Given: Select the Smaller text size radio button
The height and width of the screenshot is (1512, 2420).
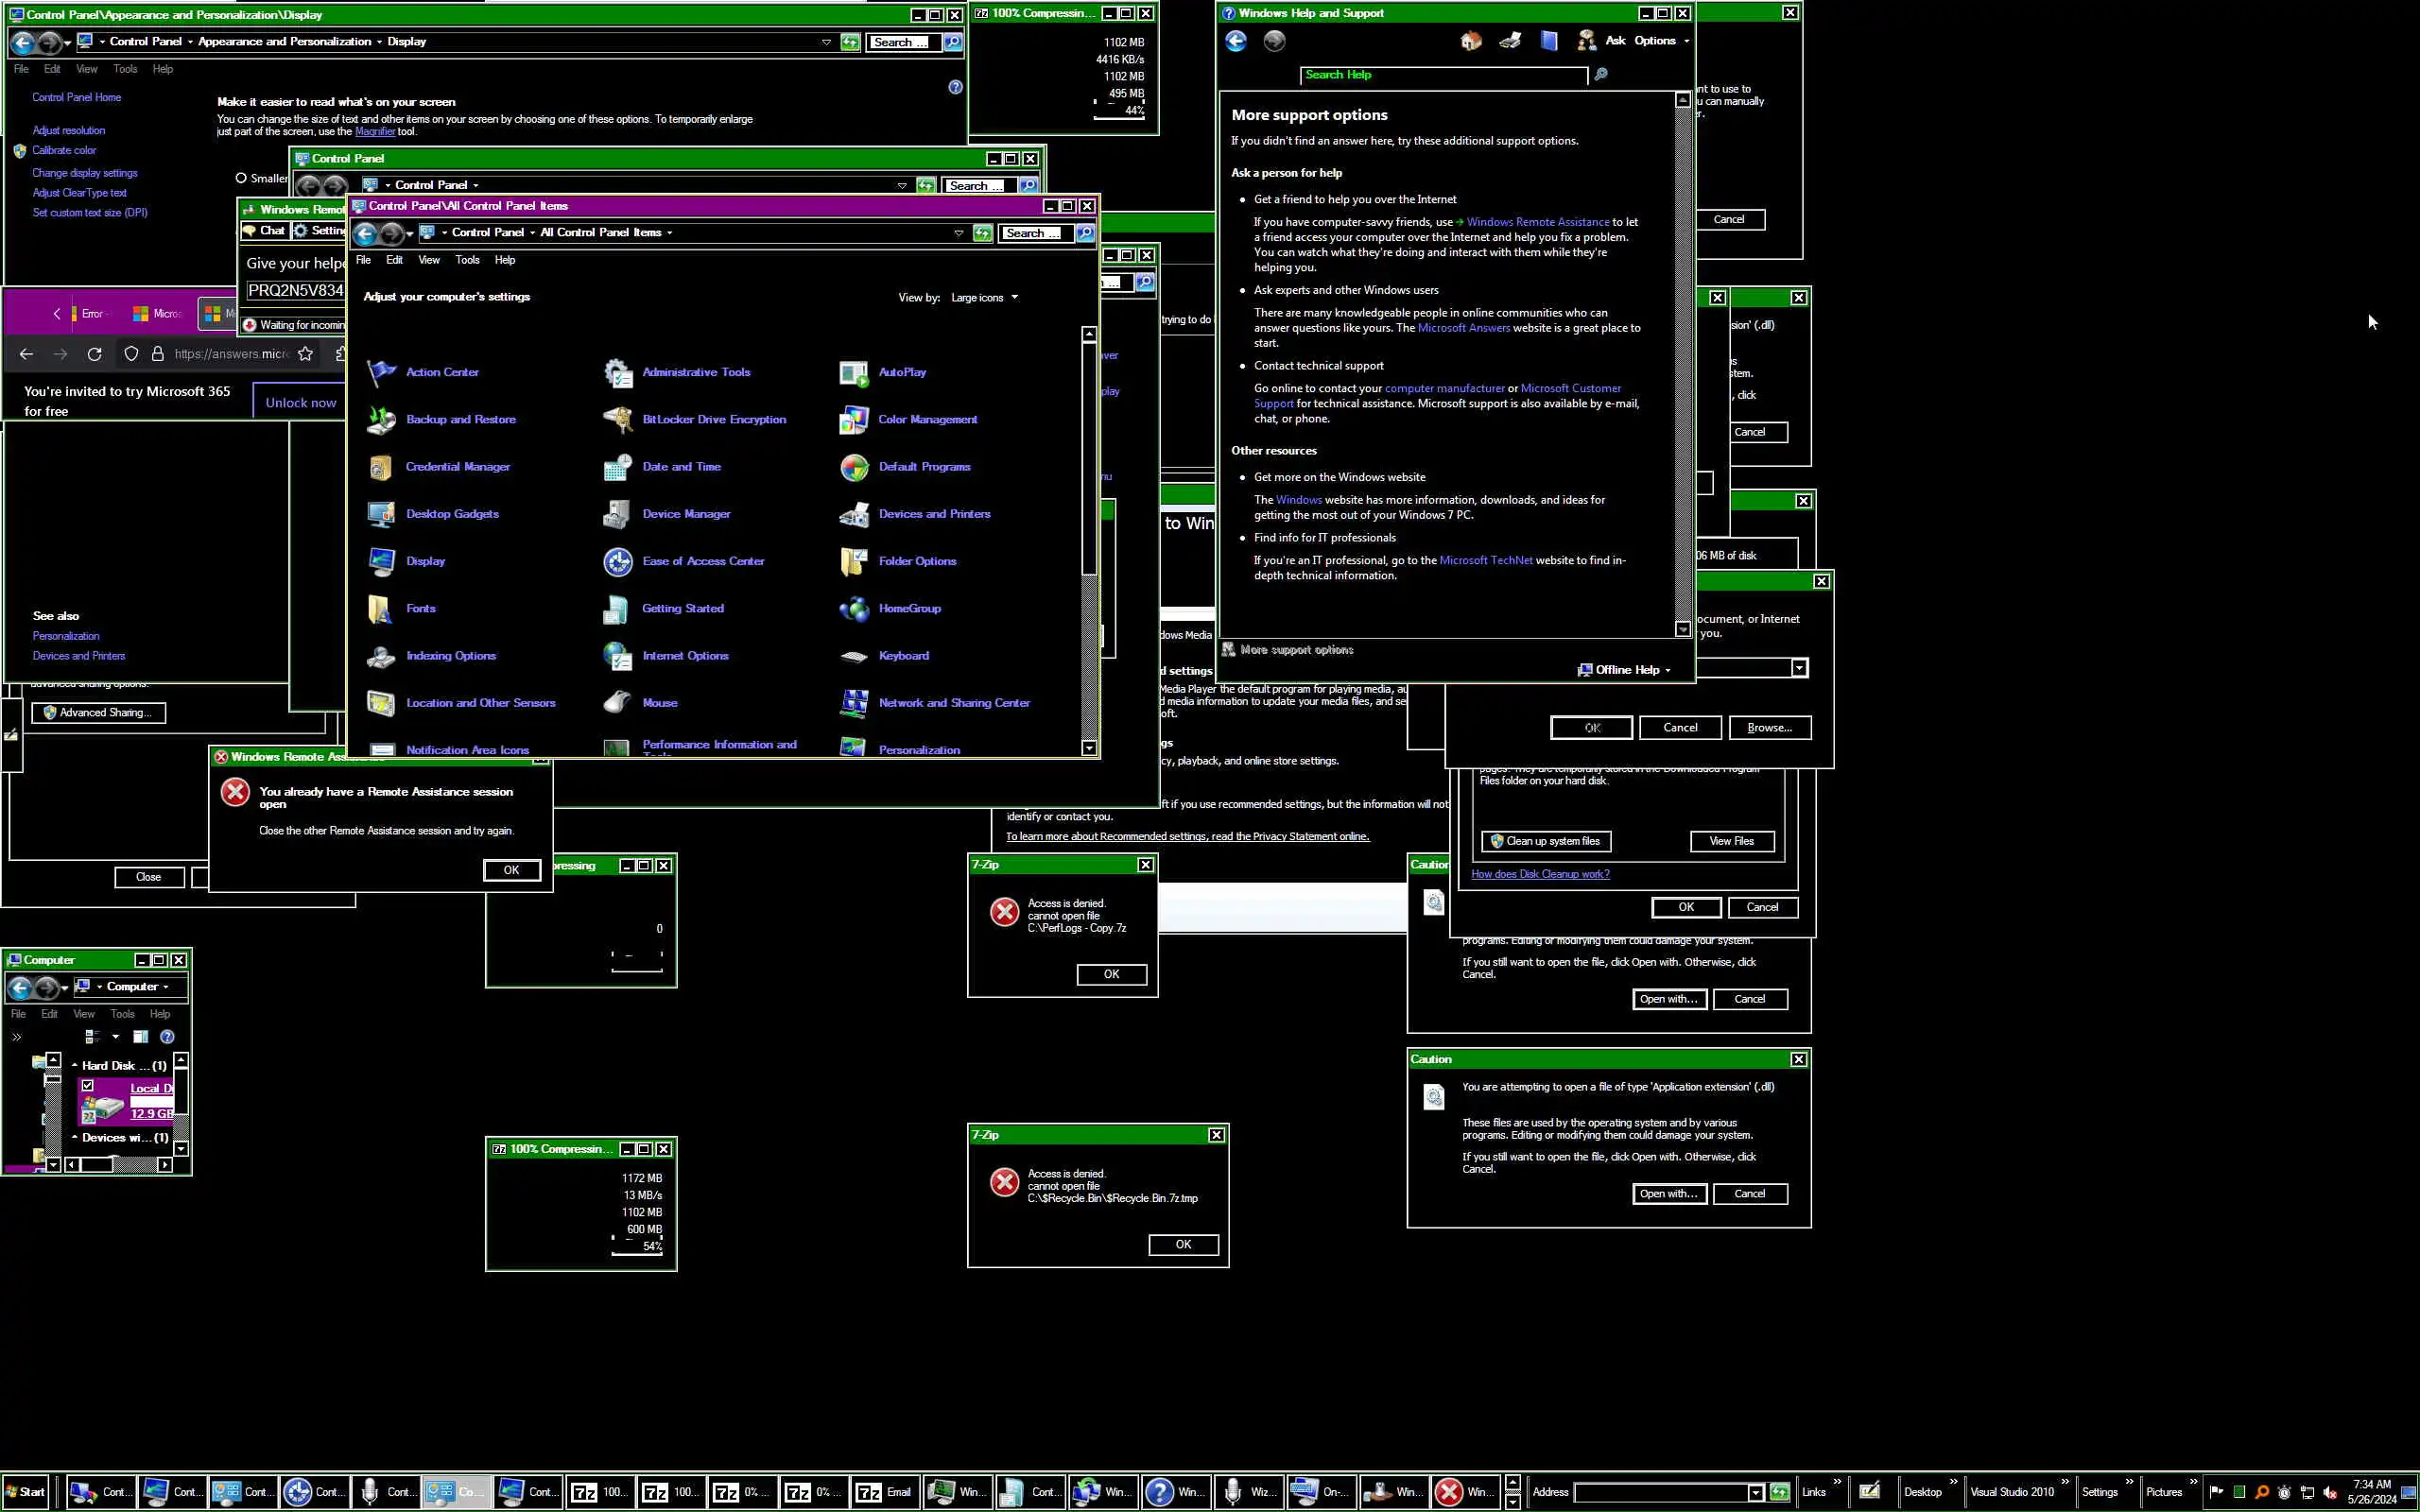Looking at the screenshot, I should click(241, 178).
